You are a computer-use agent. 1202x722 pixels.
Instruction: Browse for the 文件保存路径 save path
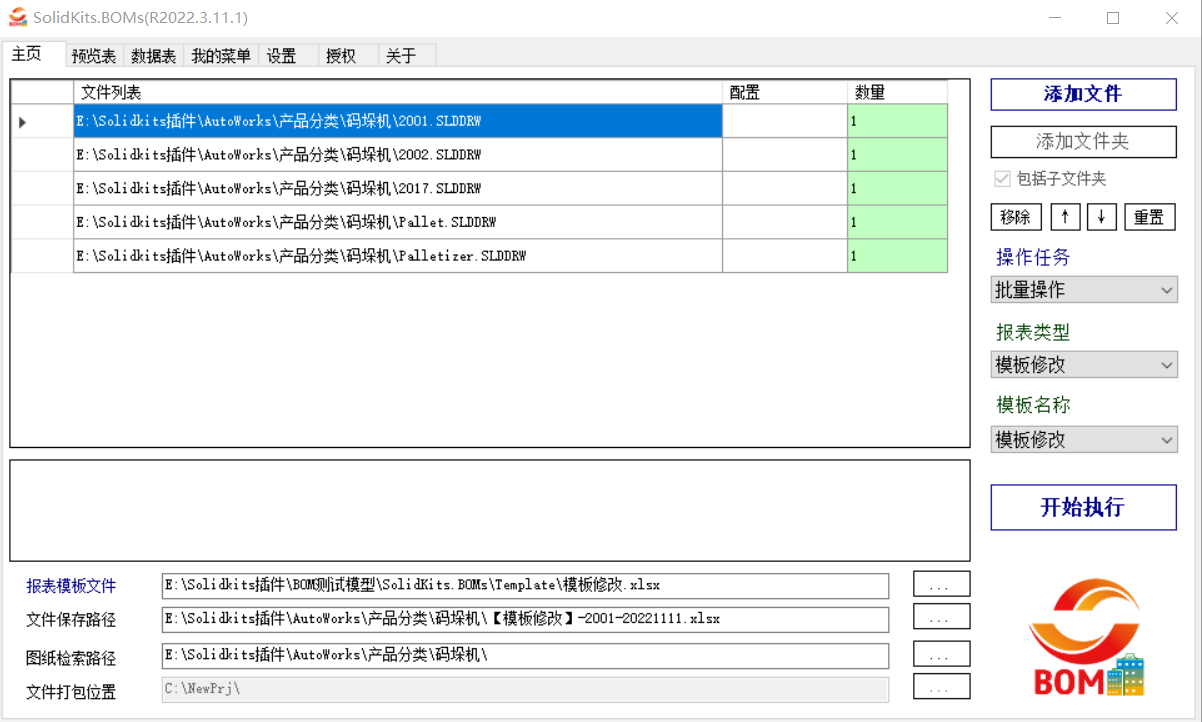tap(940, 618)
